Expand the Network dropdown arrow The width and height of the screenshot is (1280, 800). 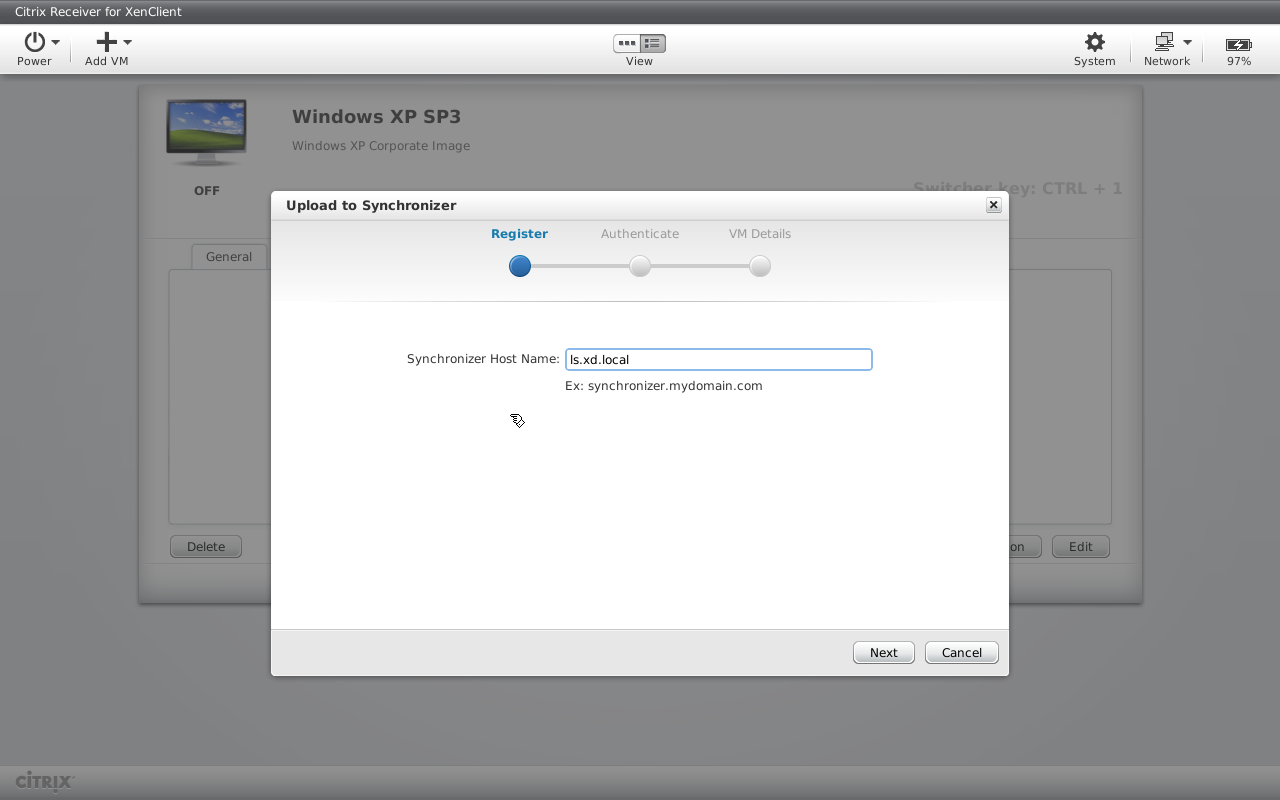(1187, 42)
